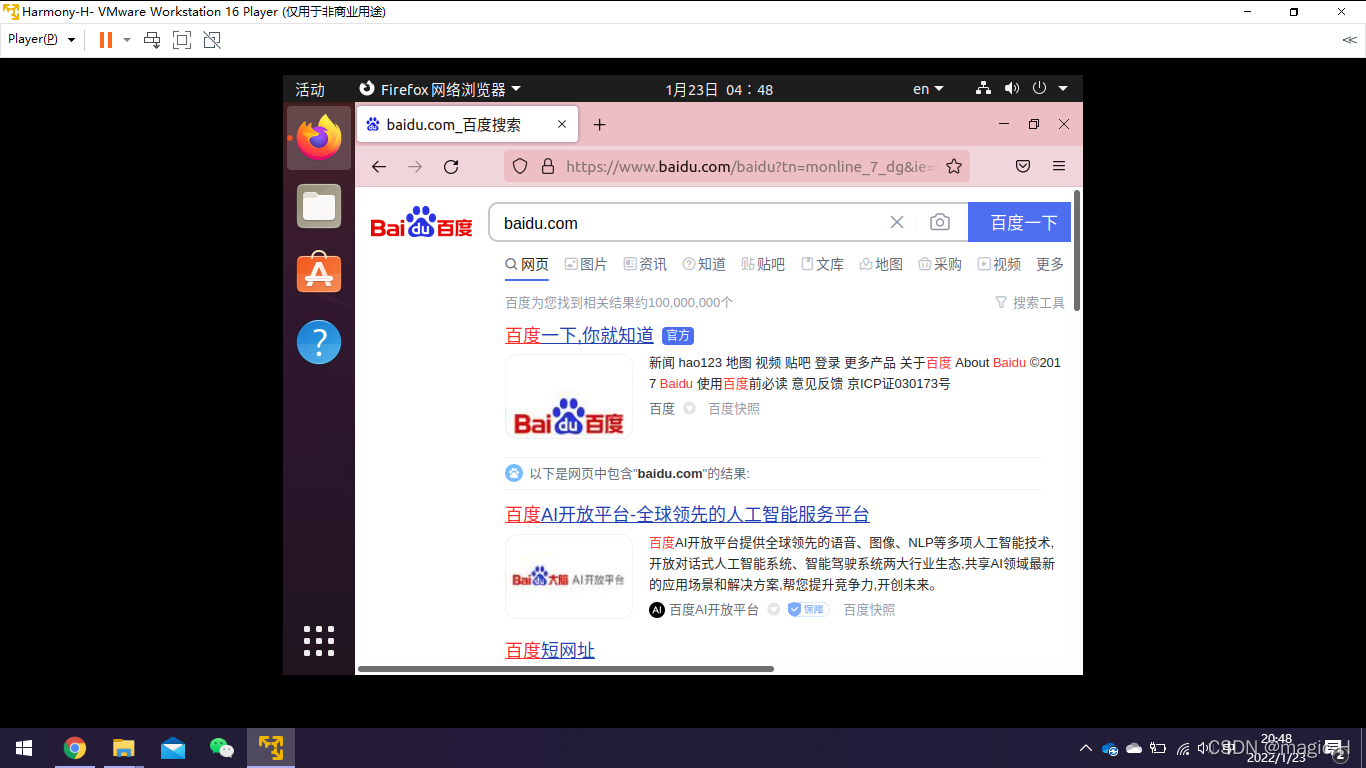This screenshot has height=768, width=1366.
Task: Open the Player menu
Action: [x=42, y=40]
